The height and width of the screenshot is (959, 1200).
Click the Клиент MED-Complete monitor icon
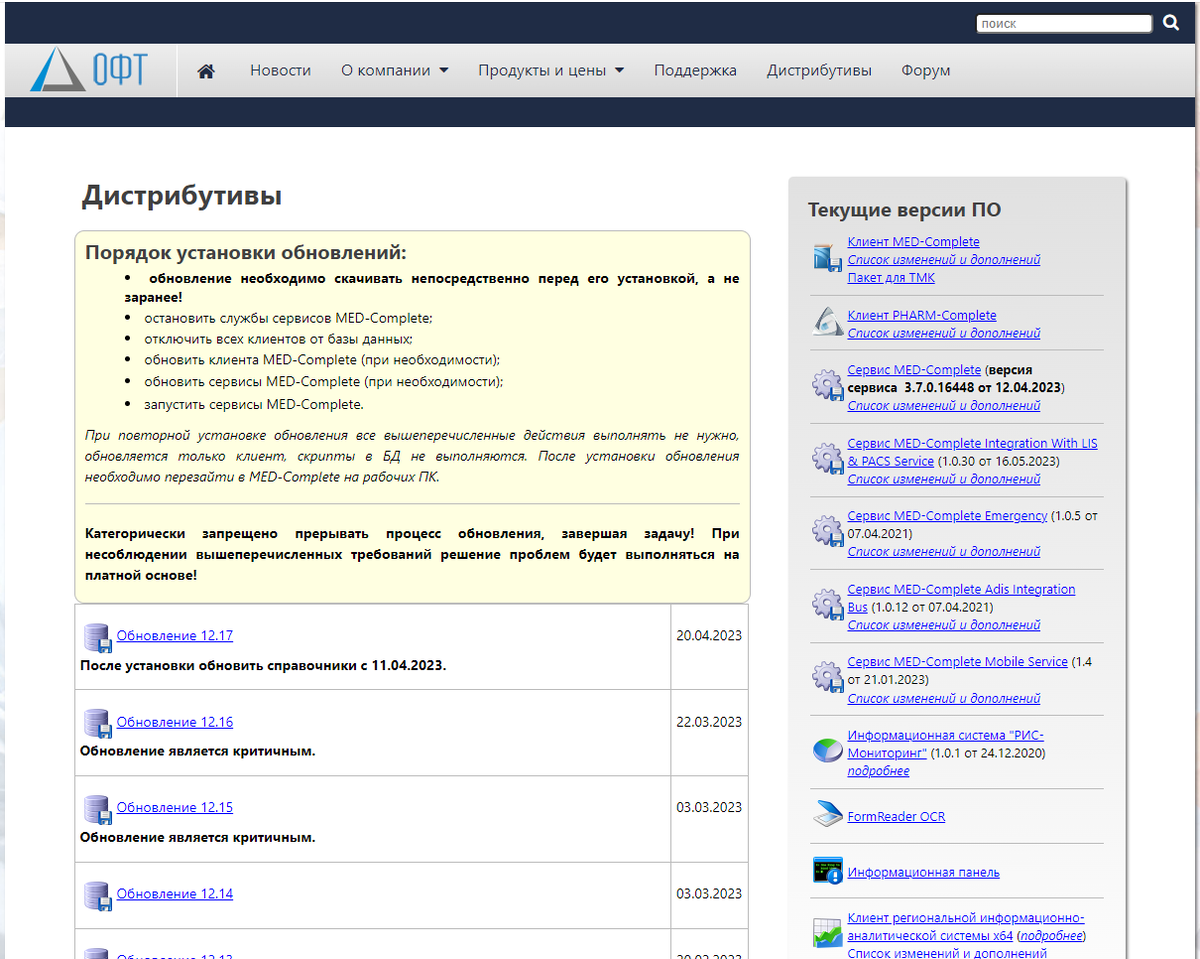tap(826, 258)
